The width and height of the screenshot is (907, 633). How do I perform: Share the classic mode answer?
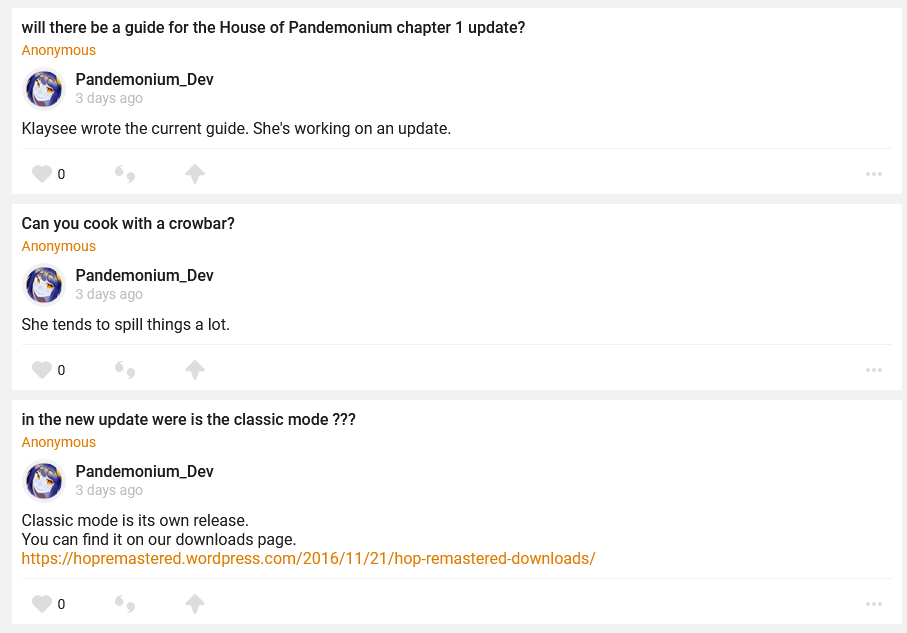[195, 604]
